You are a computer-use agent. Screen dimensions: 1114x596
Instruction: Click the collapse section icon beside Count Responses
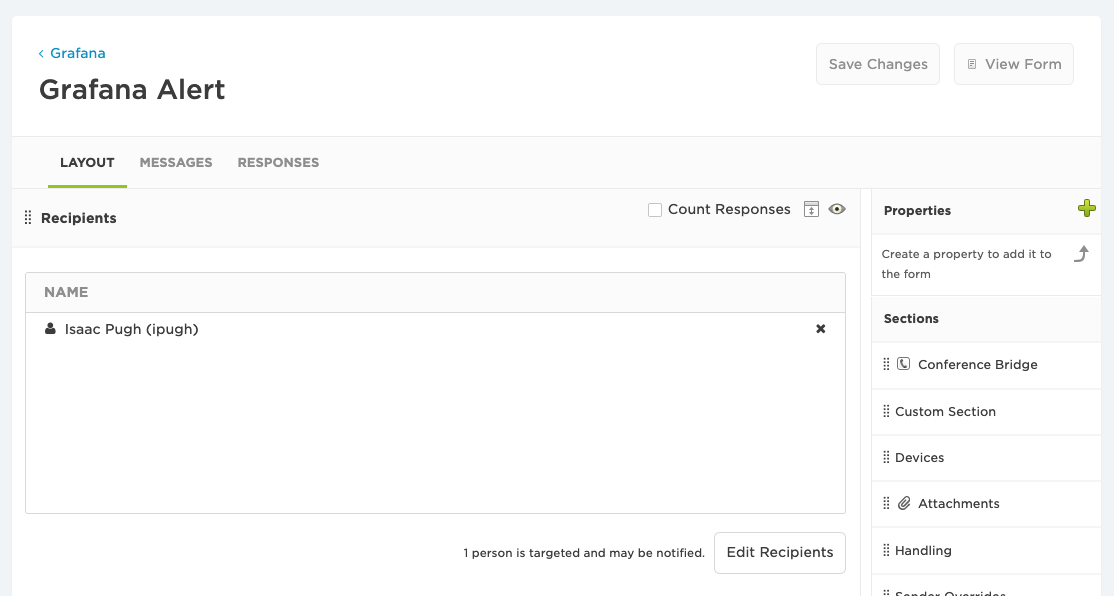coord(811,209)
